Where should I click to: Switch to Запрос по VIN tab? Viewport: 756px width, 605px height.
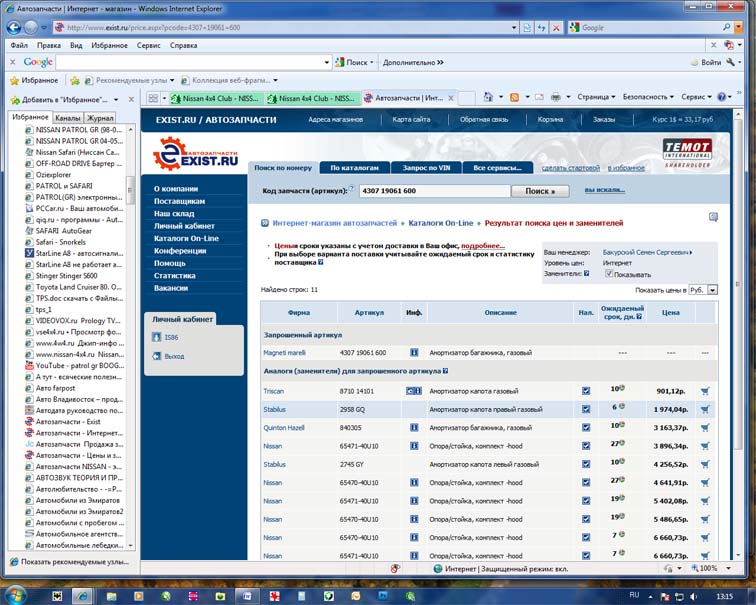(x=426, y=168)
